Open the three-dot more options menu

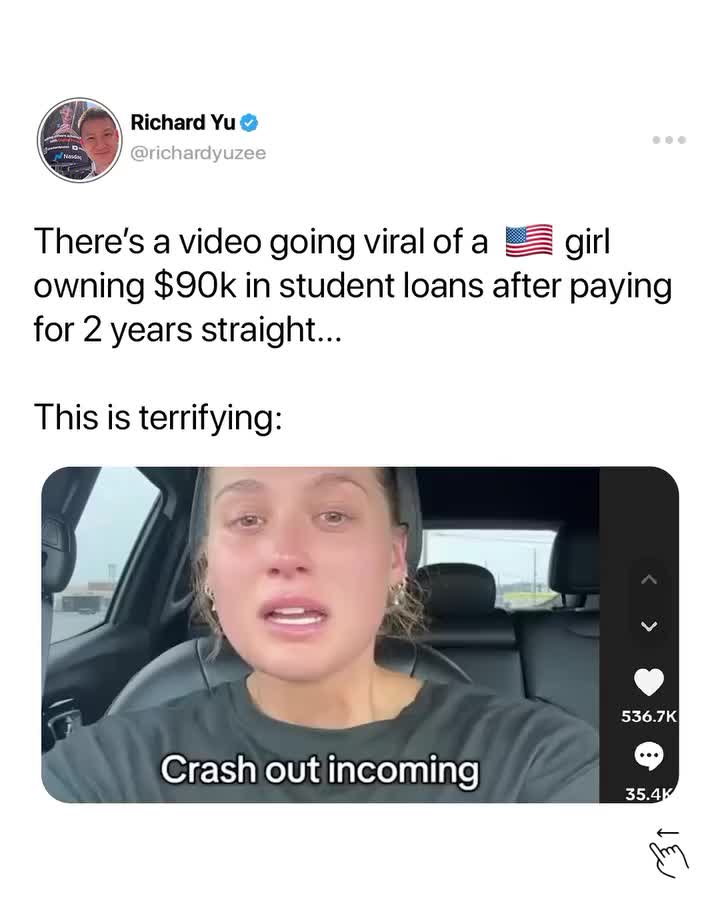point(669,140)
